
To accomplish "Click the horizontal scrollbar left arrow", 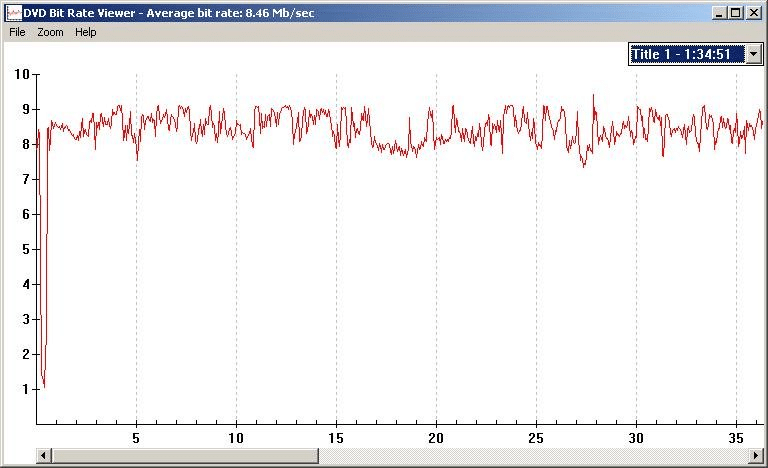I will coord(44,456).
